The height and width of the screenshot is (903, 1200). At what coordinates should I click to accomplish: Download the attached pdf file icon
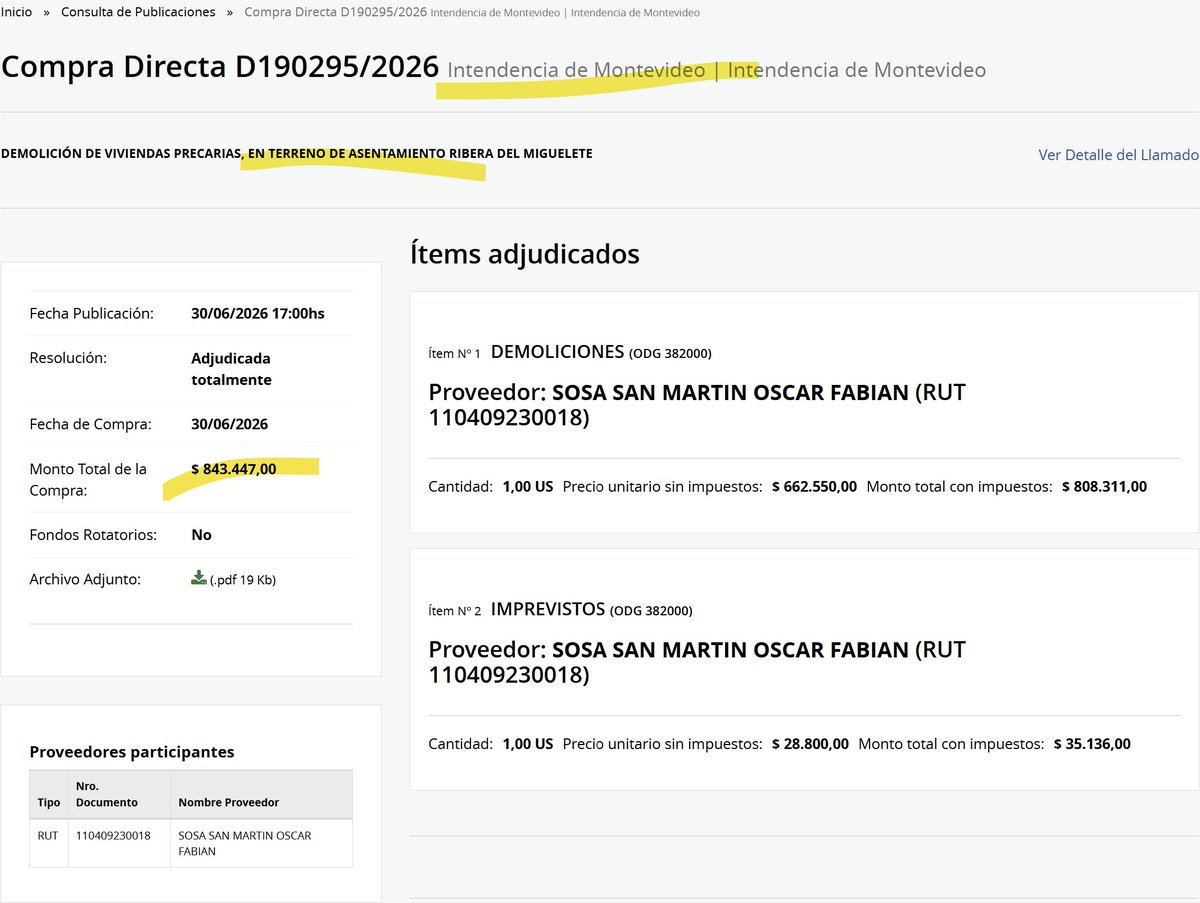[199, 578]
